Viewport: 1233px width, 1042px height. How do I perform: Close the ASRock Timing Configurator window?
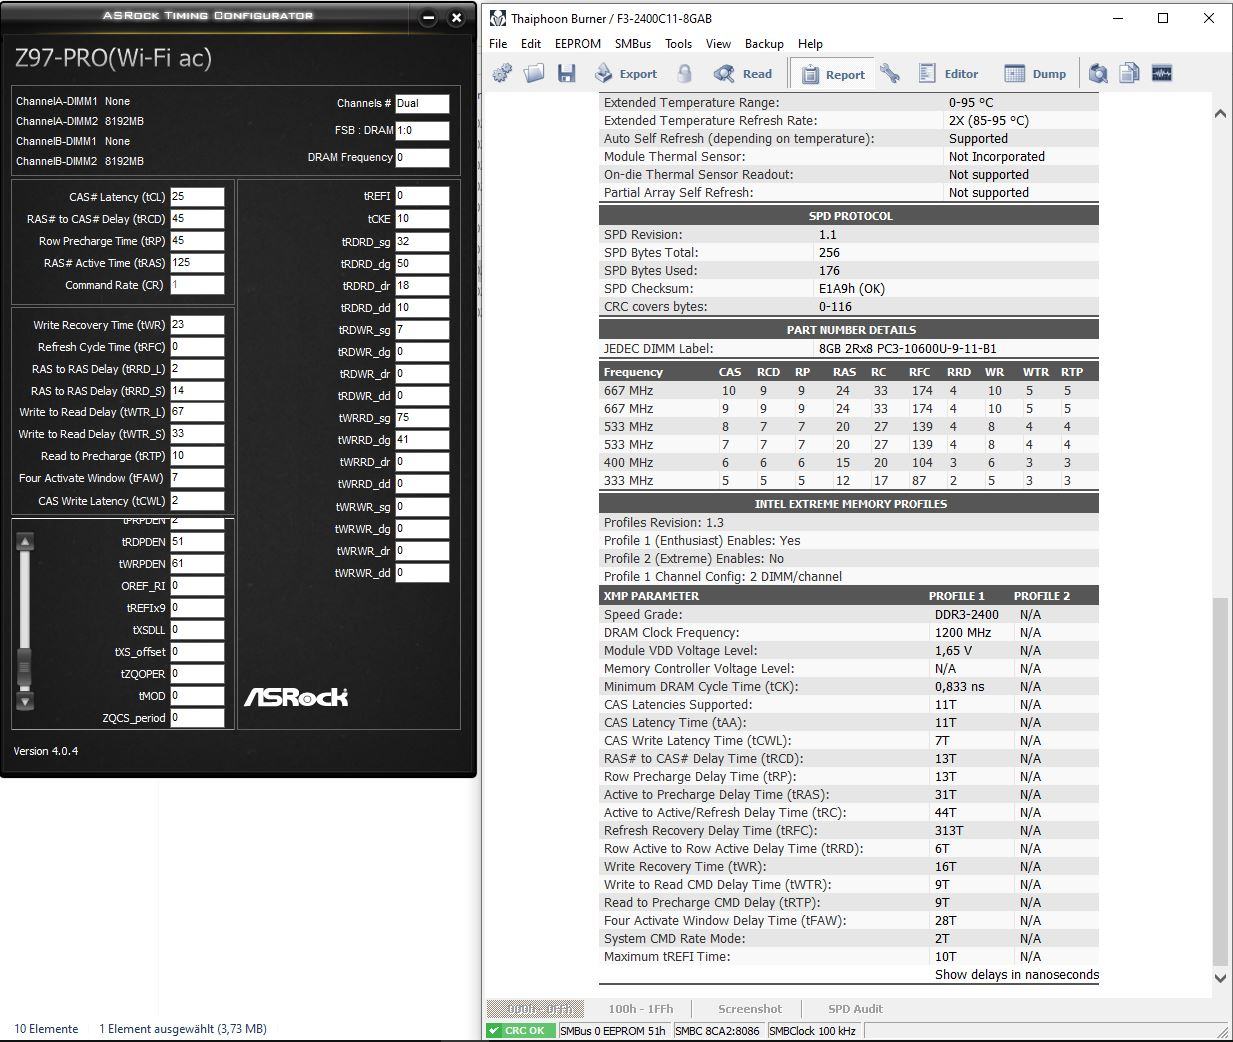pos(456,18)
